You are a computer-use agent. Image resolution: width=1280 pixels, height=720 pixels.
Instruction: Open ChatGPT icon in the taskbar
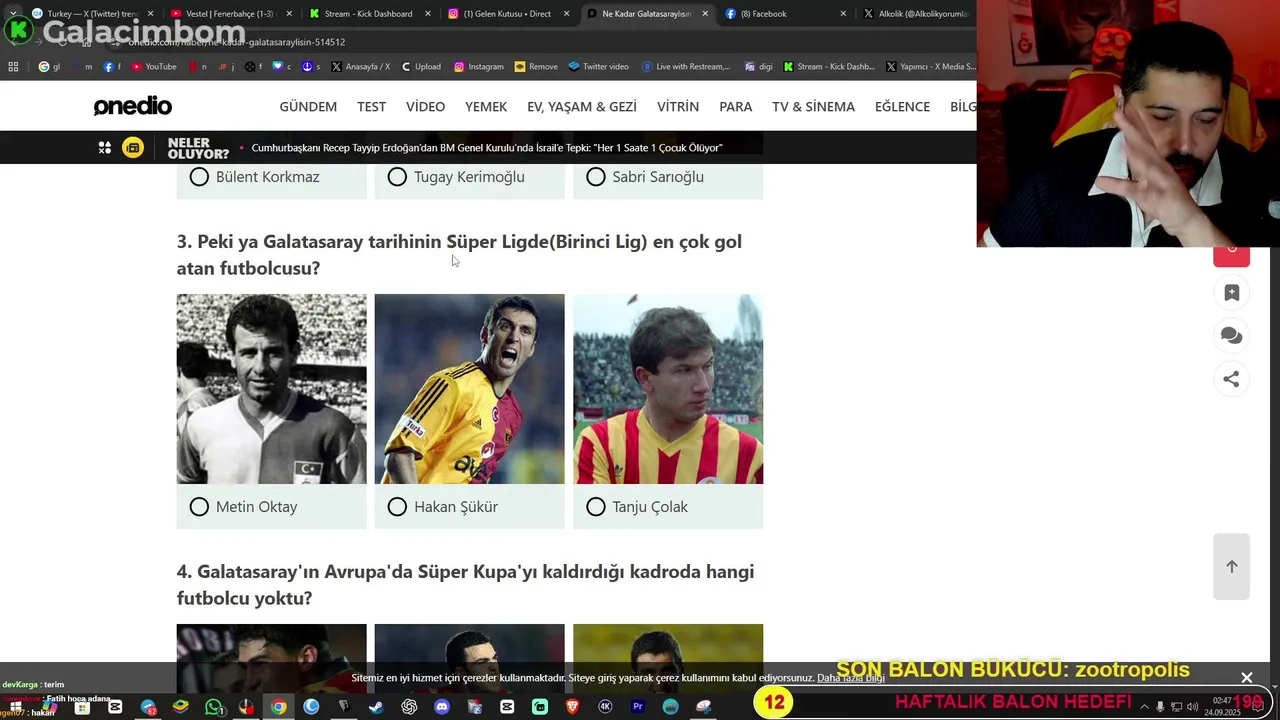409,707
